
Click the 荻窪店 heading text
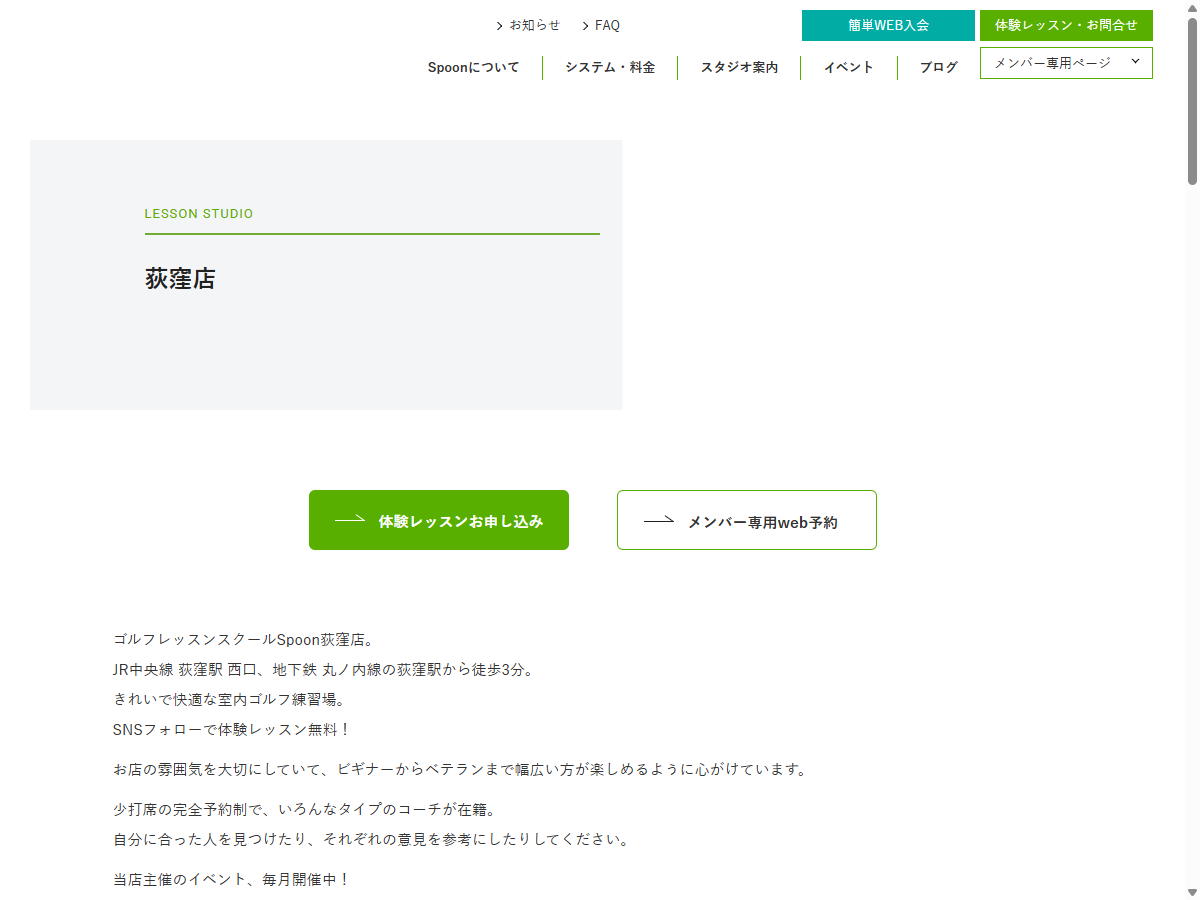(x=180, y=279)
